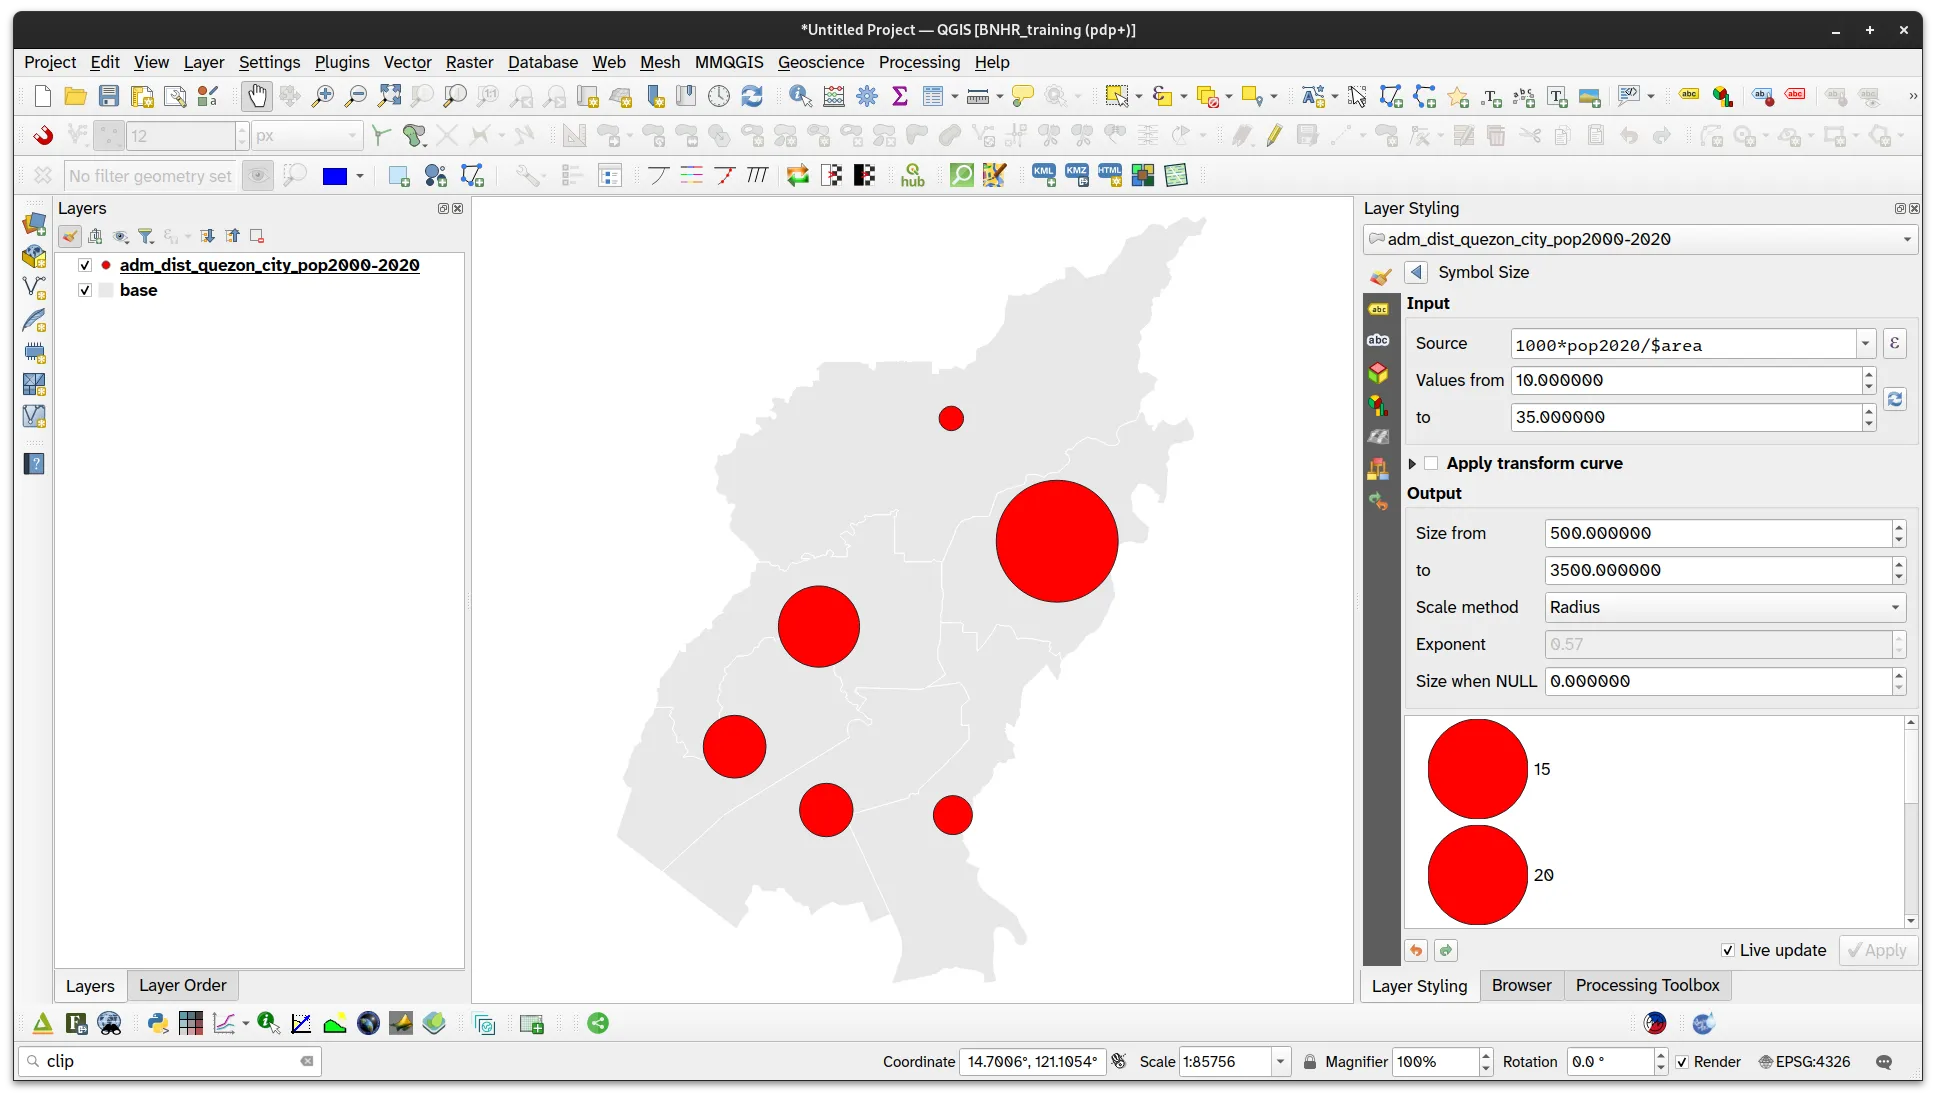Open the Field Calculator toolbar icon
Screen dimensions: 1936x1097
pos(834,96)
